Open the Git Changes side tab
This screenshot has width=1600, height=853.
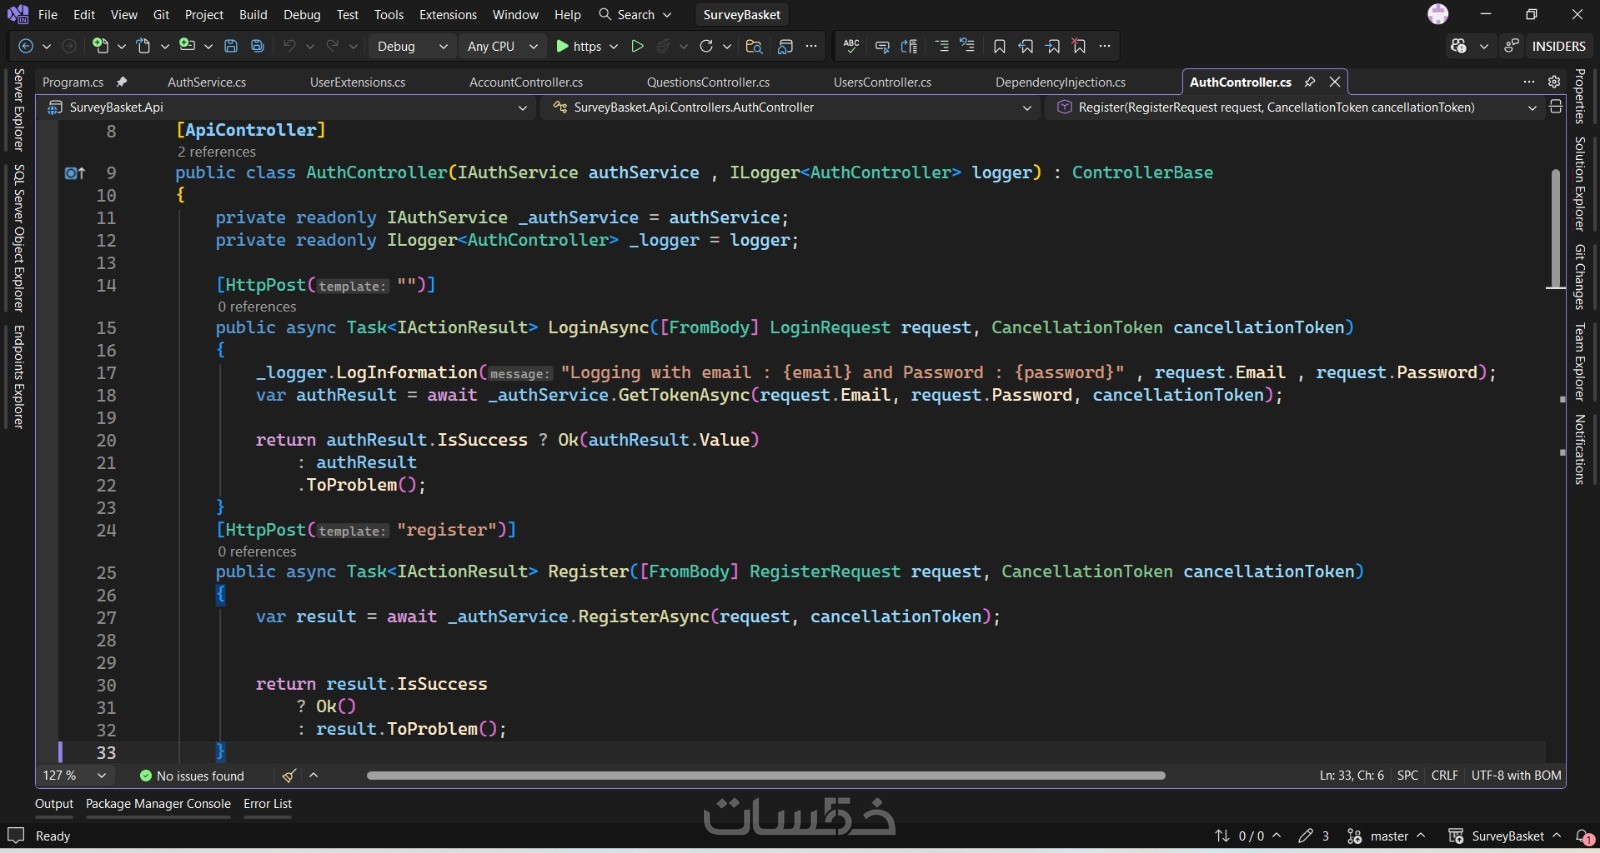[x=1580, y=277]
